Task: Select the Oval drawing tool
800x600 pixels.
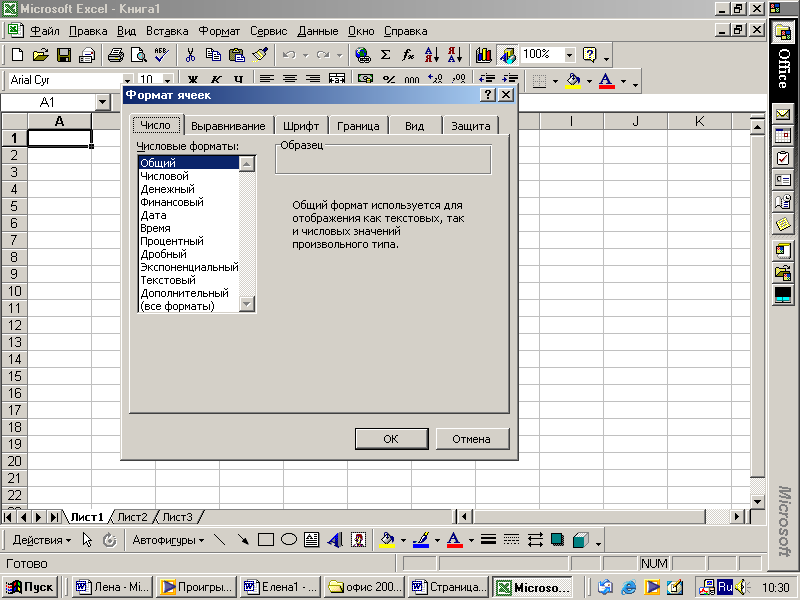Action: point(289,540)
